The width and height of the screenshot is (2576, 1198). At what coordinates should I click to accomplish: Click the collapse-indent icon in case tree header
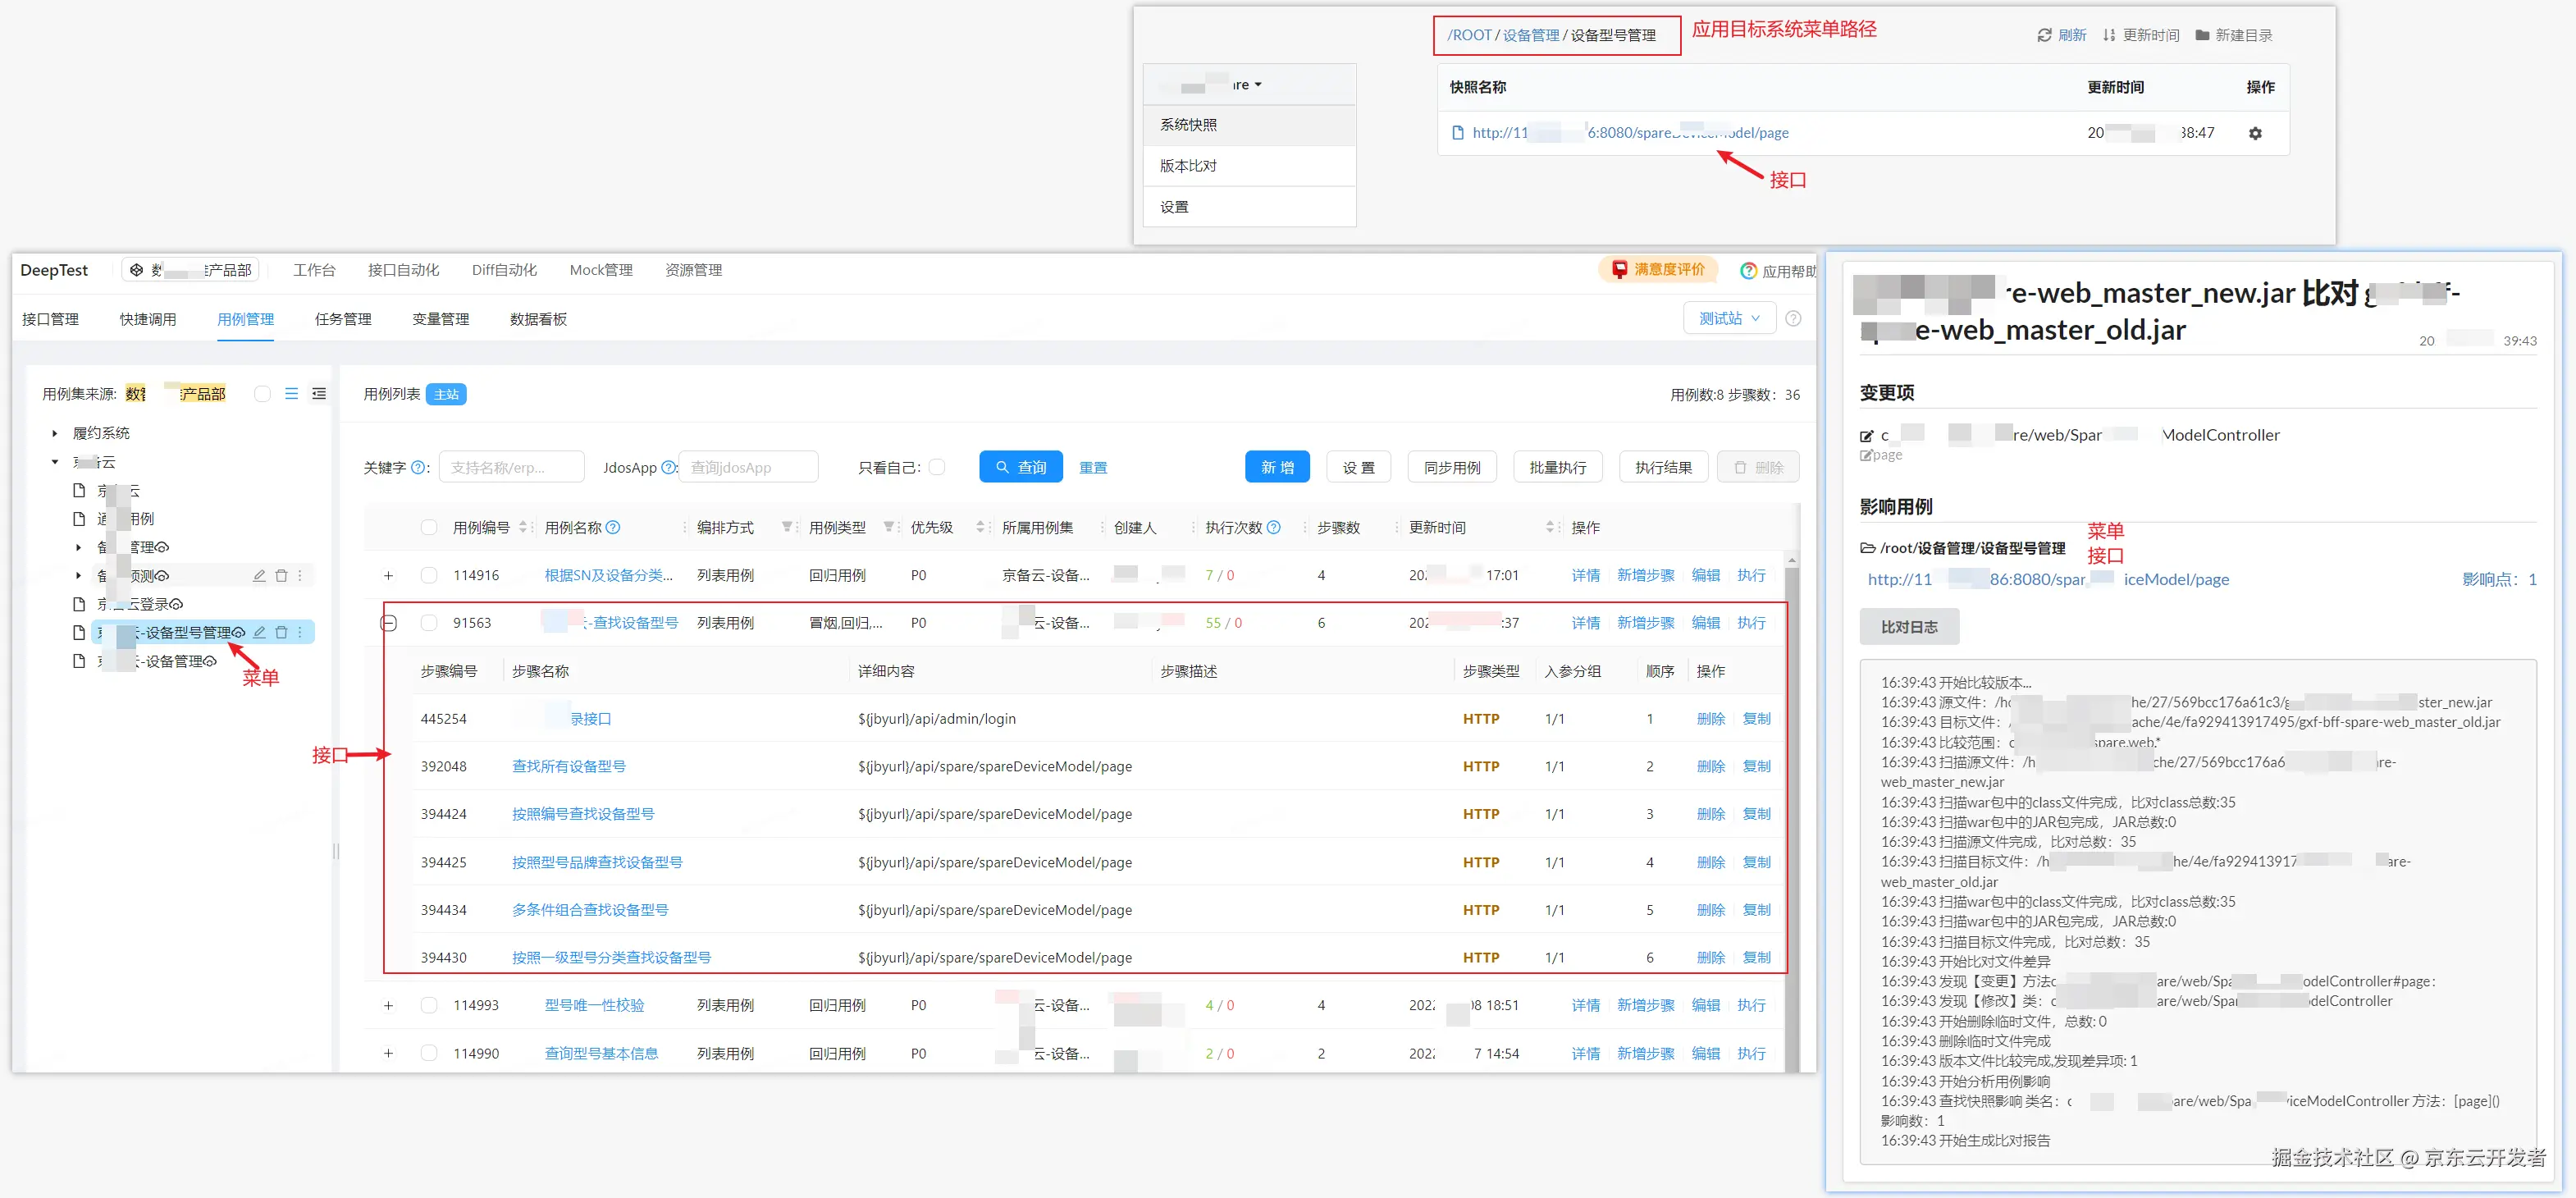[x=319, y=394]
